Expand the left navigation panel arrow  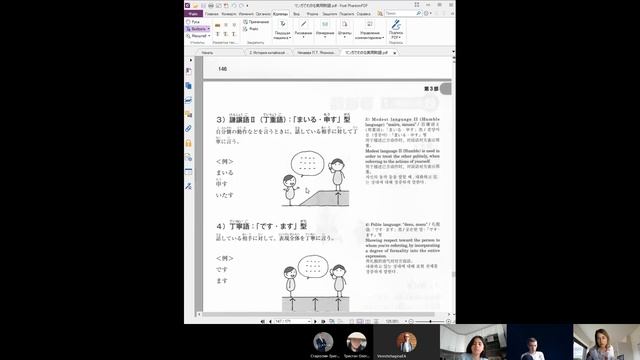point(190,60)
